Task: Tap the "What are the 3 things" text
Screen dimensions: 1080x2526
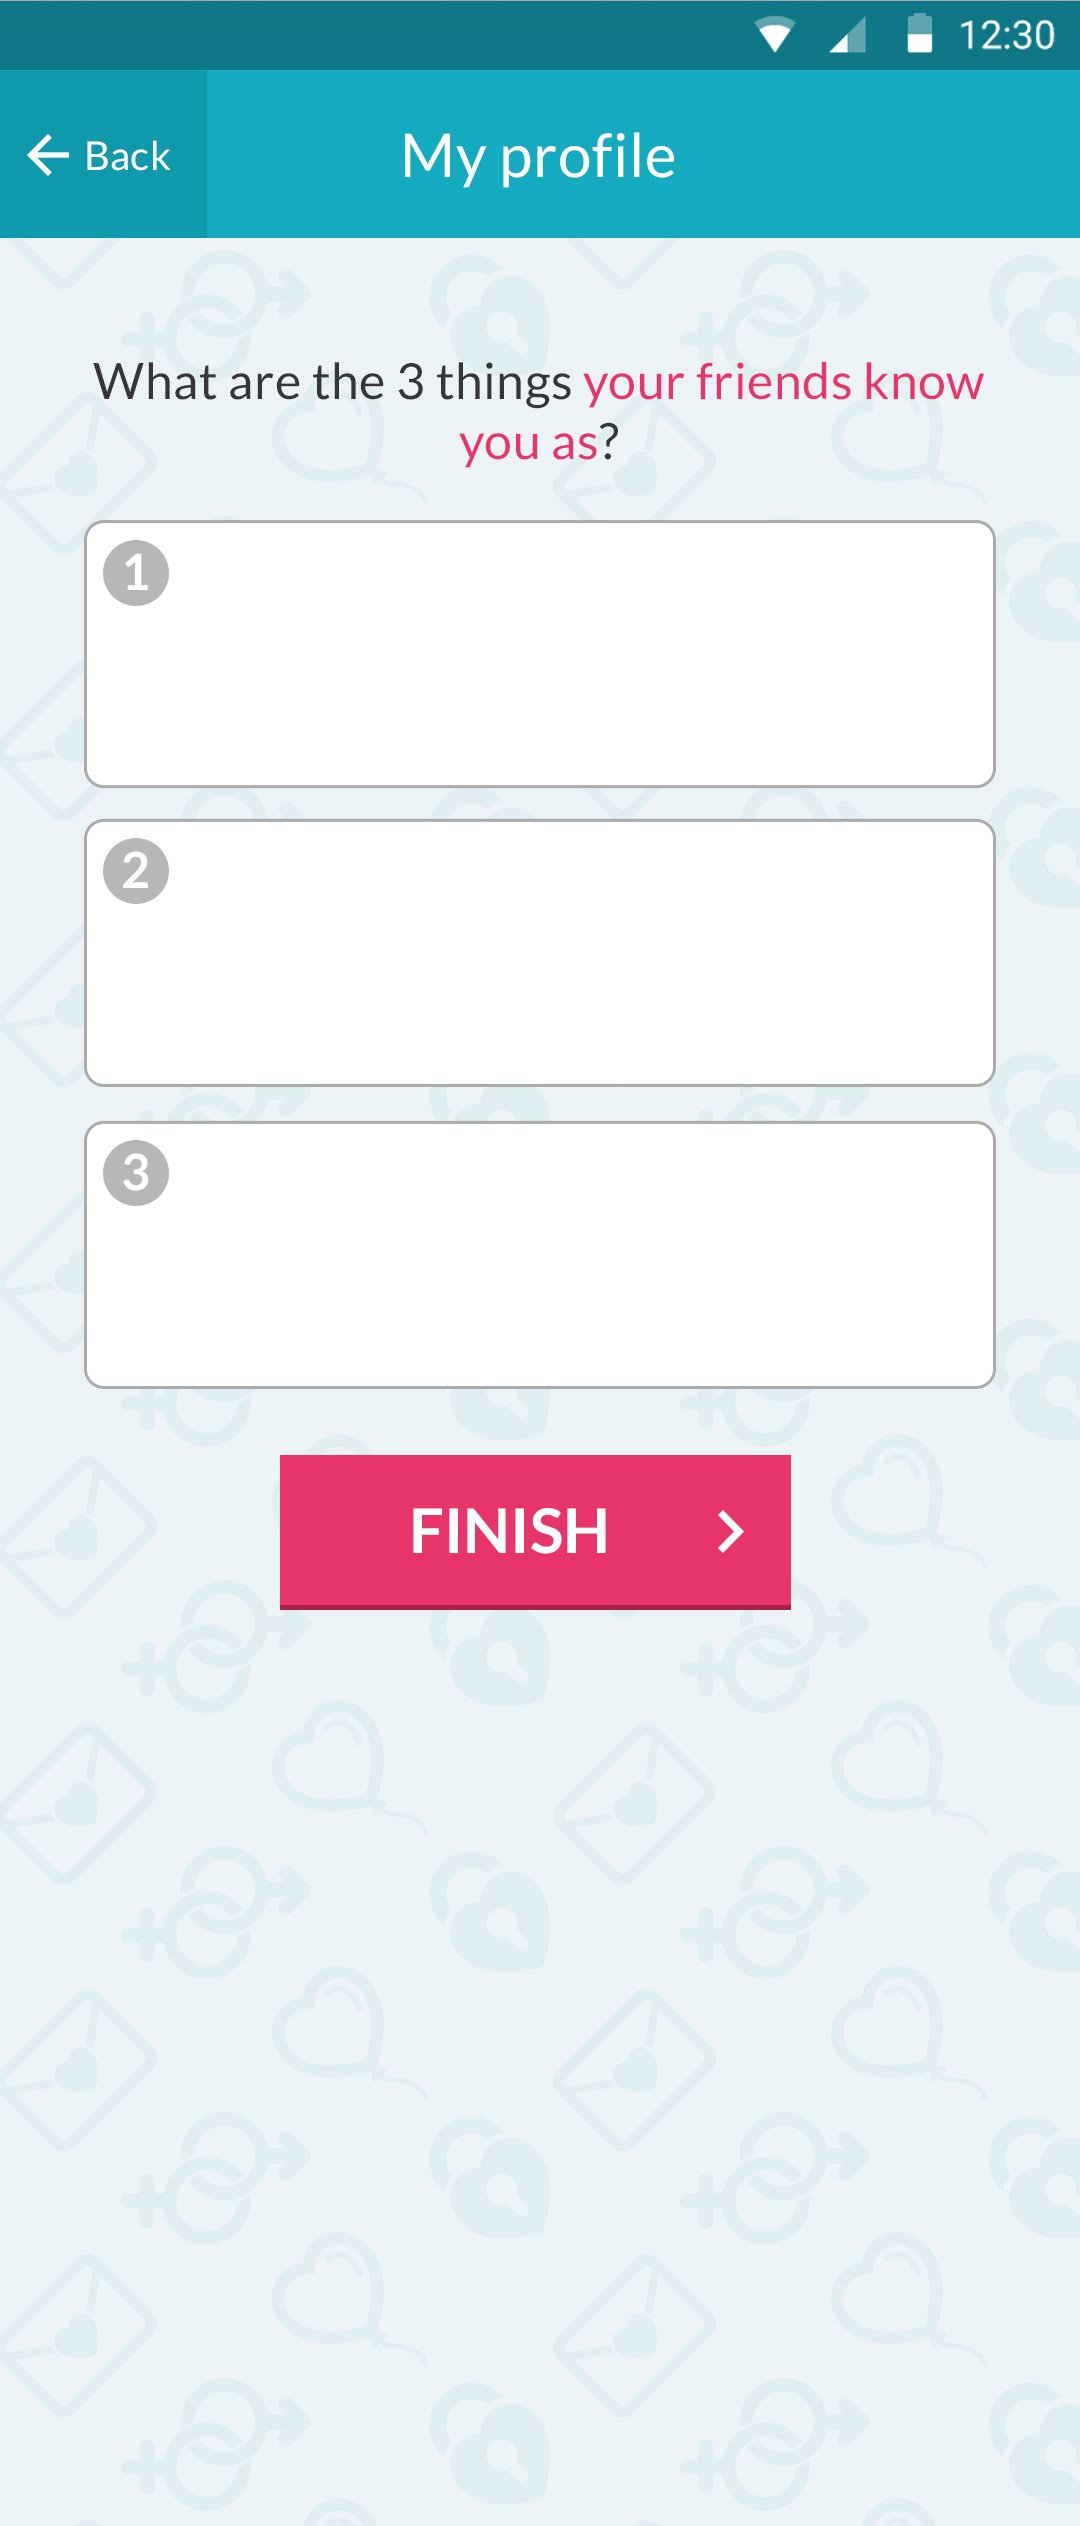Action: pos(332,382)
